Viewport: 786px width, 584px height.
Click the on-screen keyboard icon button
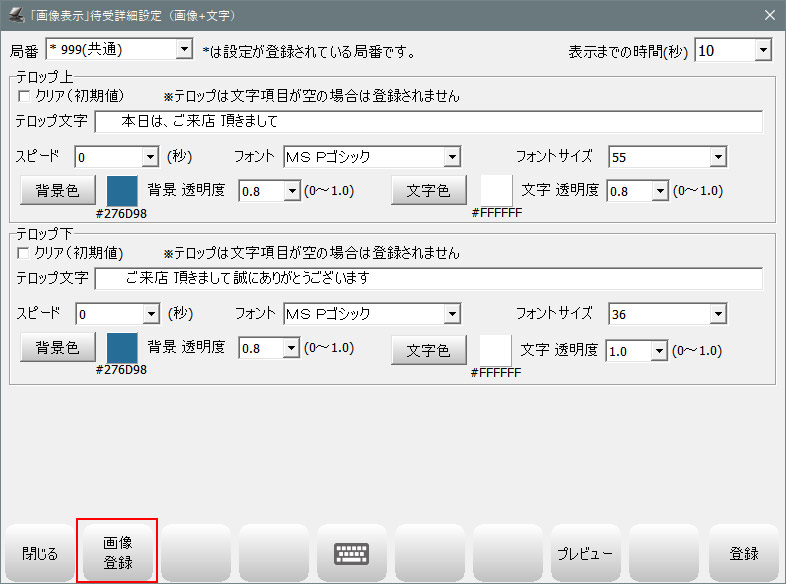coord(351,553)
